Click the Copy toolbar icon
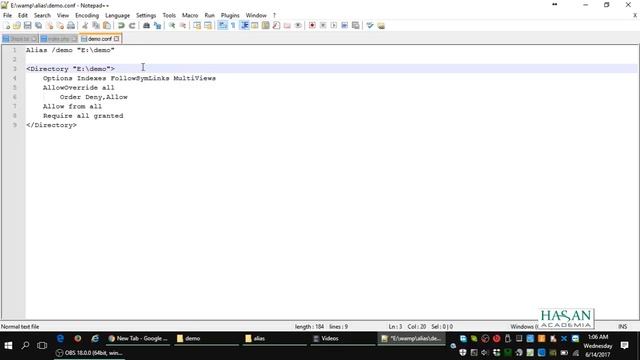Viewport: 640px width, 360px height. (96, 26)
